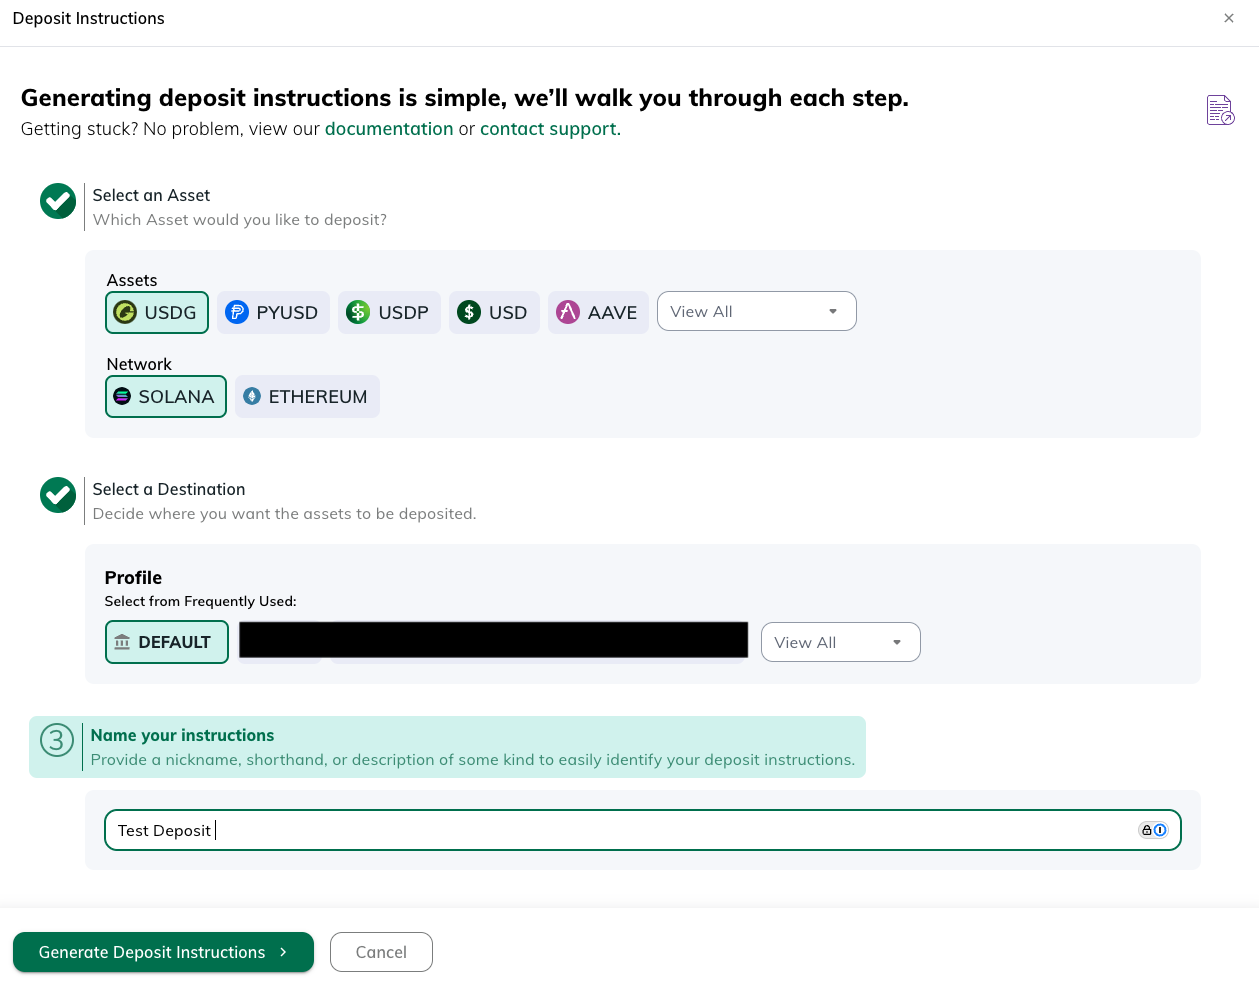Click the Cancel button
This screenshot has width=1259, height=986.
click(381, 952)
